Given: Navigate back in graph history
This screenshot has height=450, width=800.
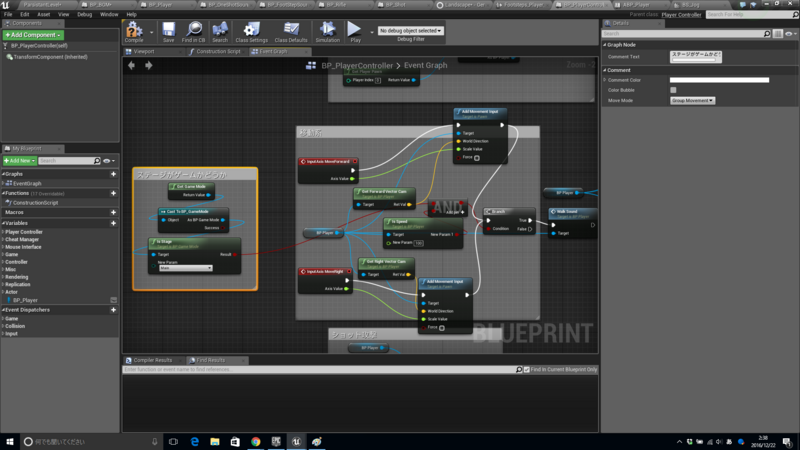Looking at the screenshot, I should [132, 65].
